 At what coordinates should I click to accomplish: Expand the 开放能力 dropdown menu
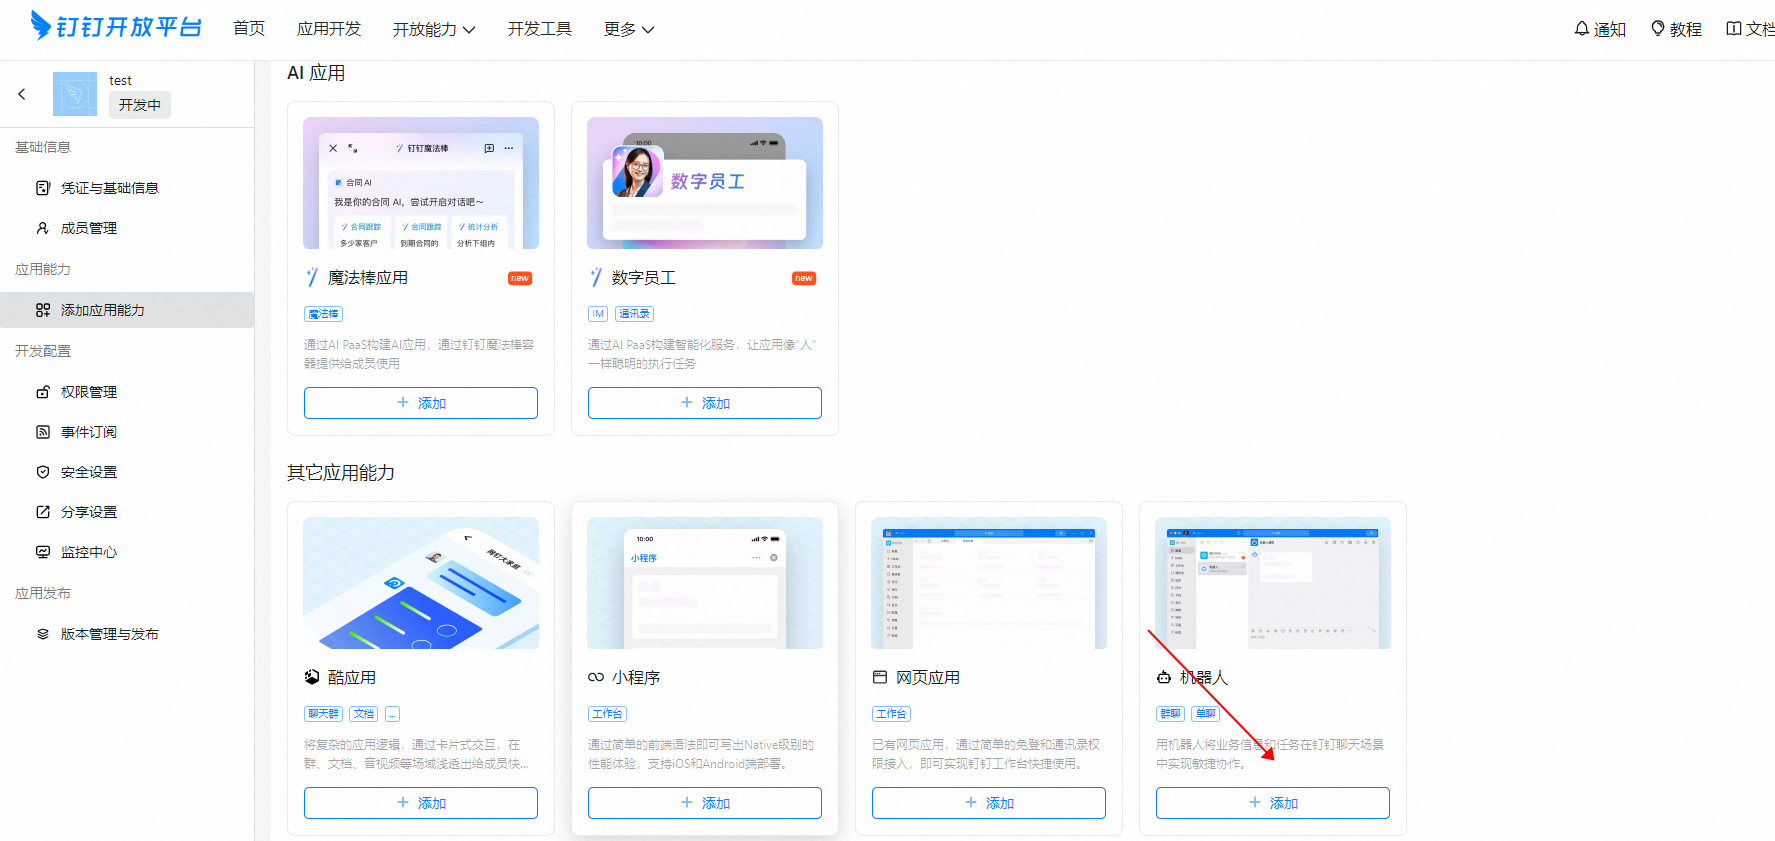[x=434, y=29]
